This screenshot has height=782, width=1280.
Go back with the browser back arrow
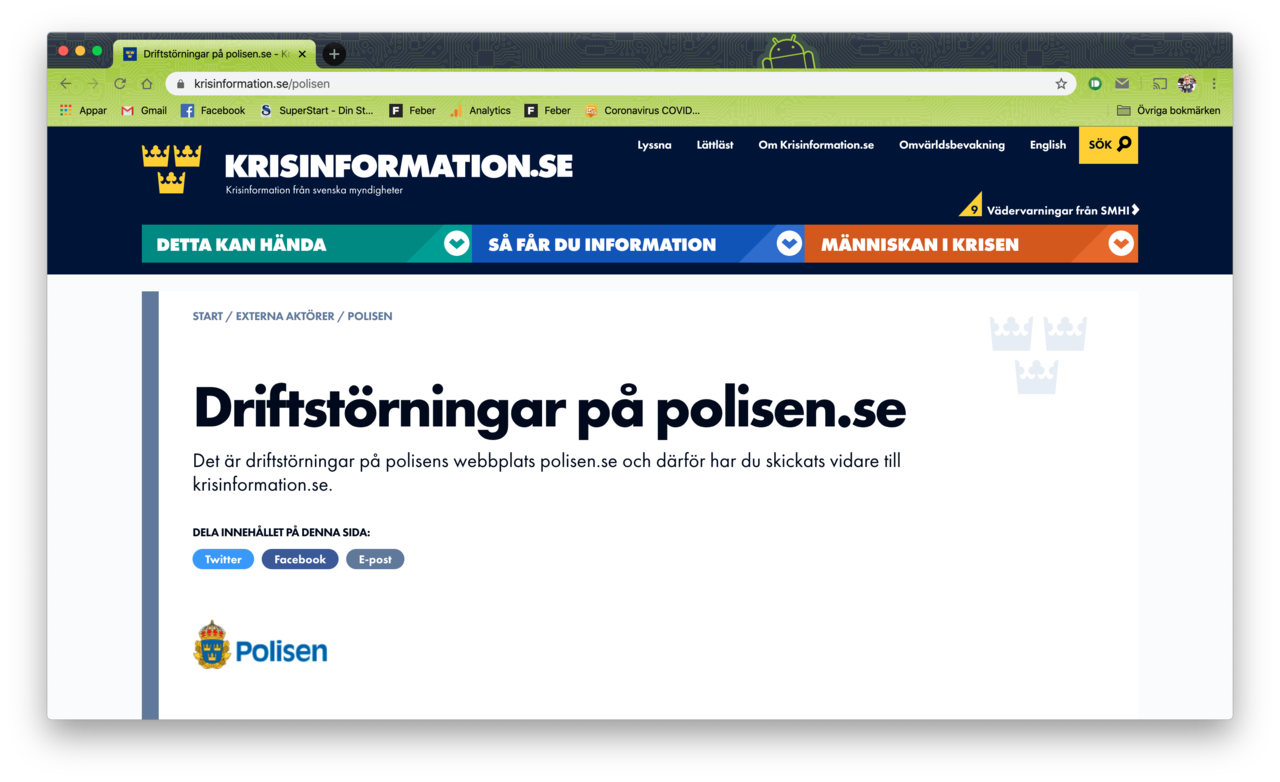66,84
